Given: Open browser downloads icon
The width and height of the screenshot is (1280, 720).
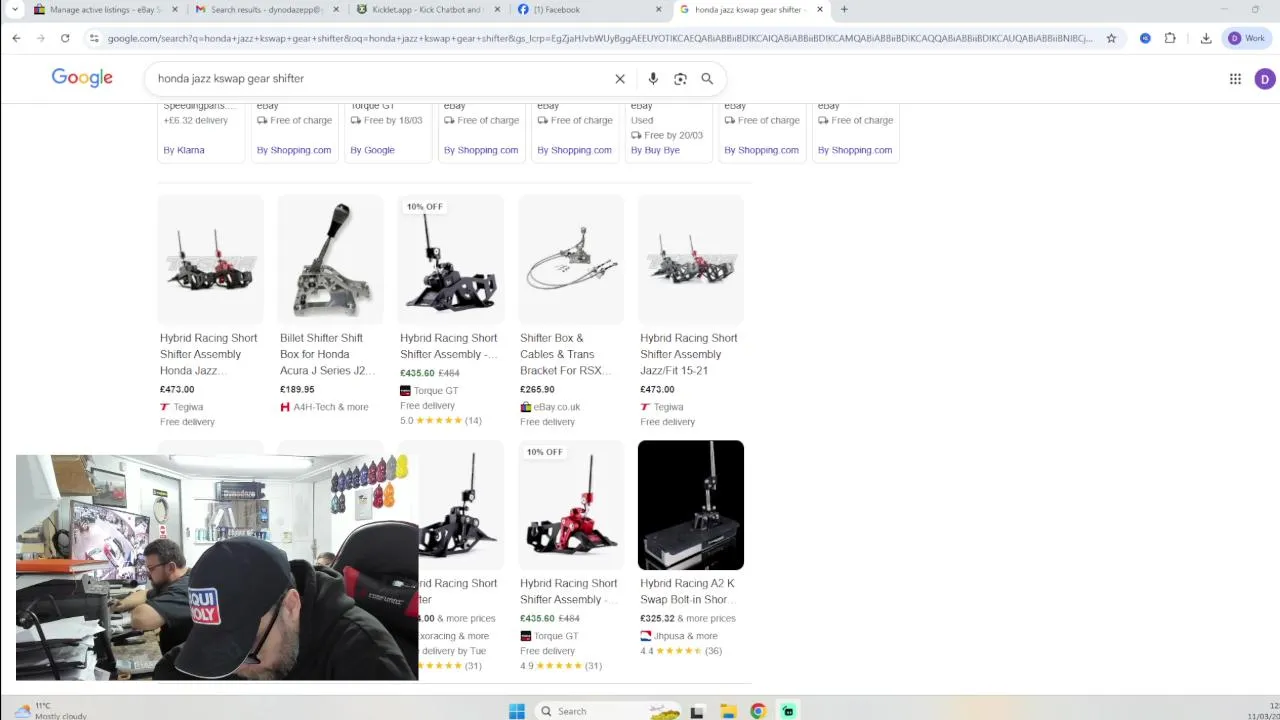Looking at the screenshot, I should [x=1206, y=38].
